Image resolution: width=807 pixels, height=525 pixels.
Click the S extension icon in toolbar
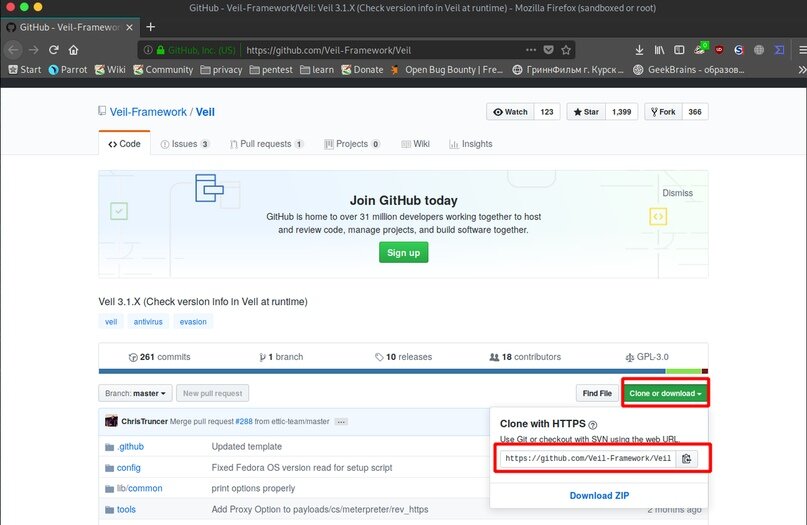click(739, 50)
